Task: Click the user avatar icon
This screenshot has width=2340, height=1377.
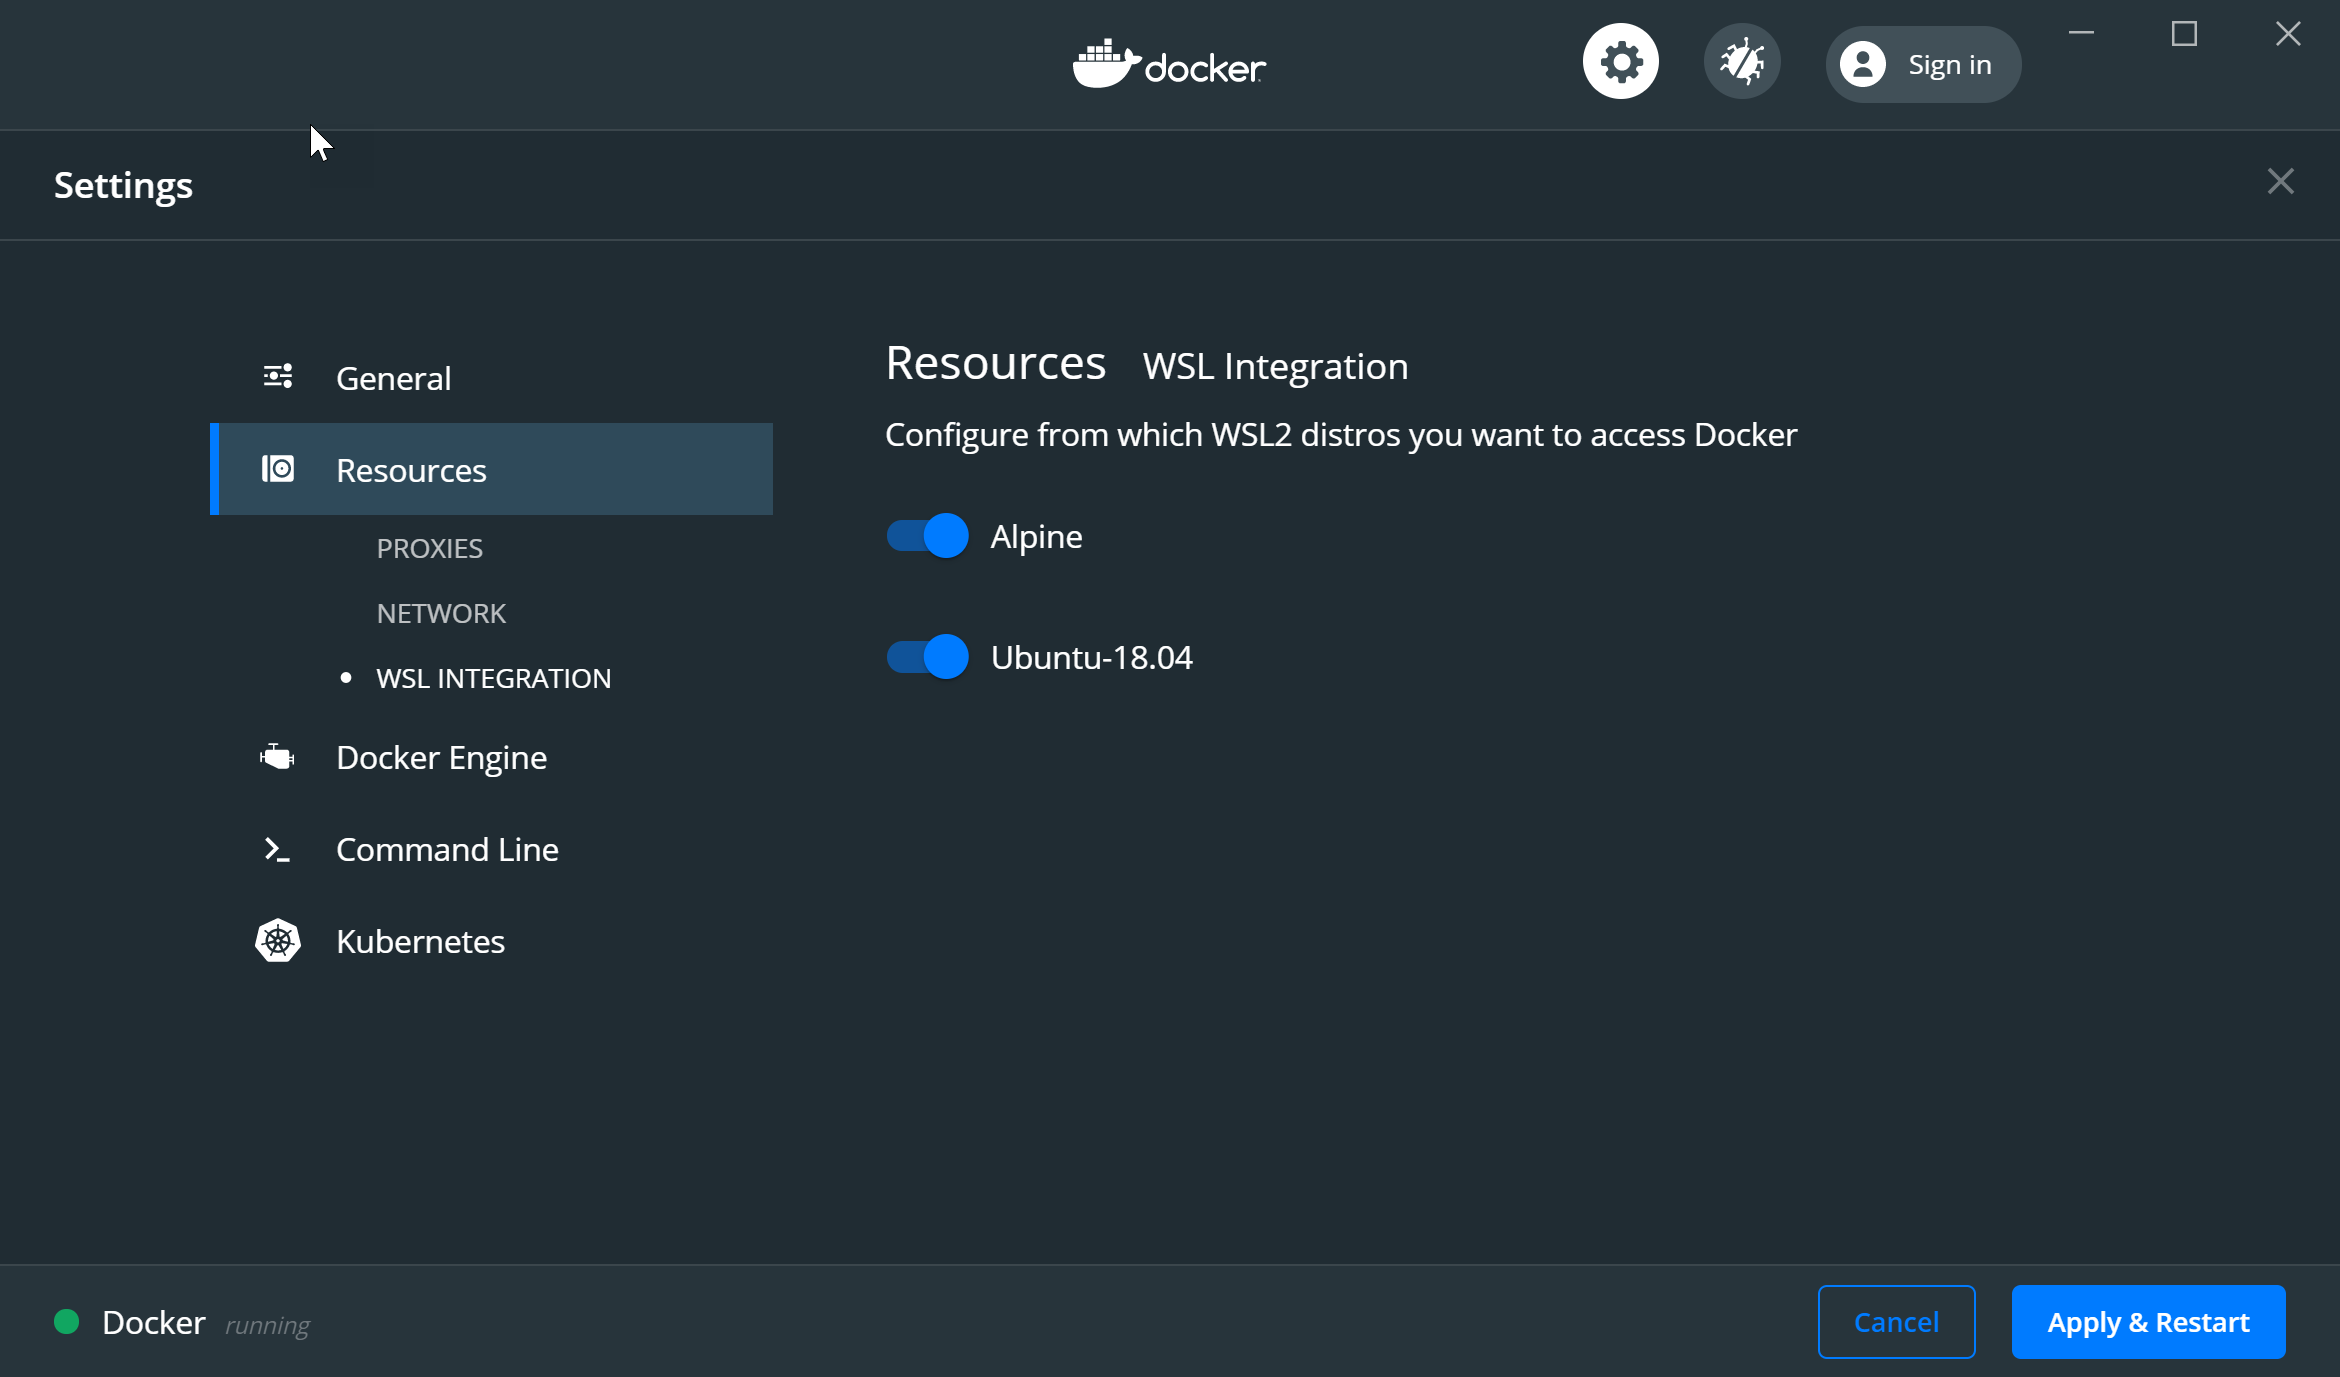Action: (x=1862, y=65)
